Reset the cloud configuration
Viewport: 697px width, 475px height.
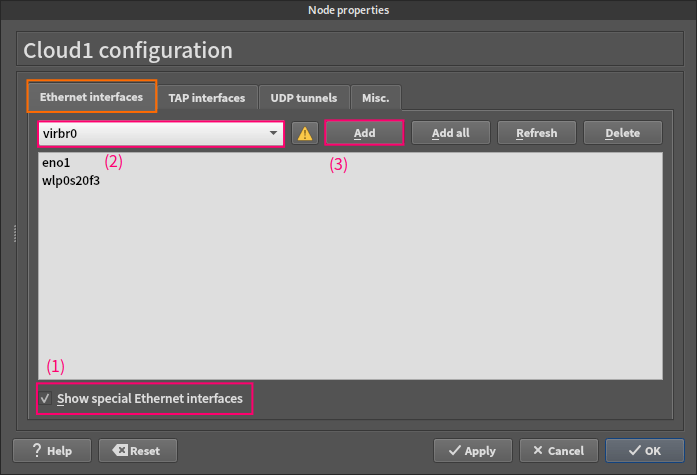point(138,451)
